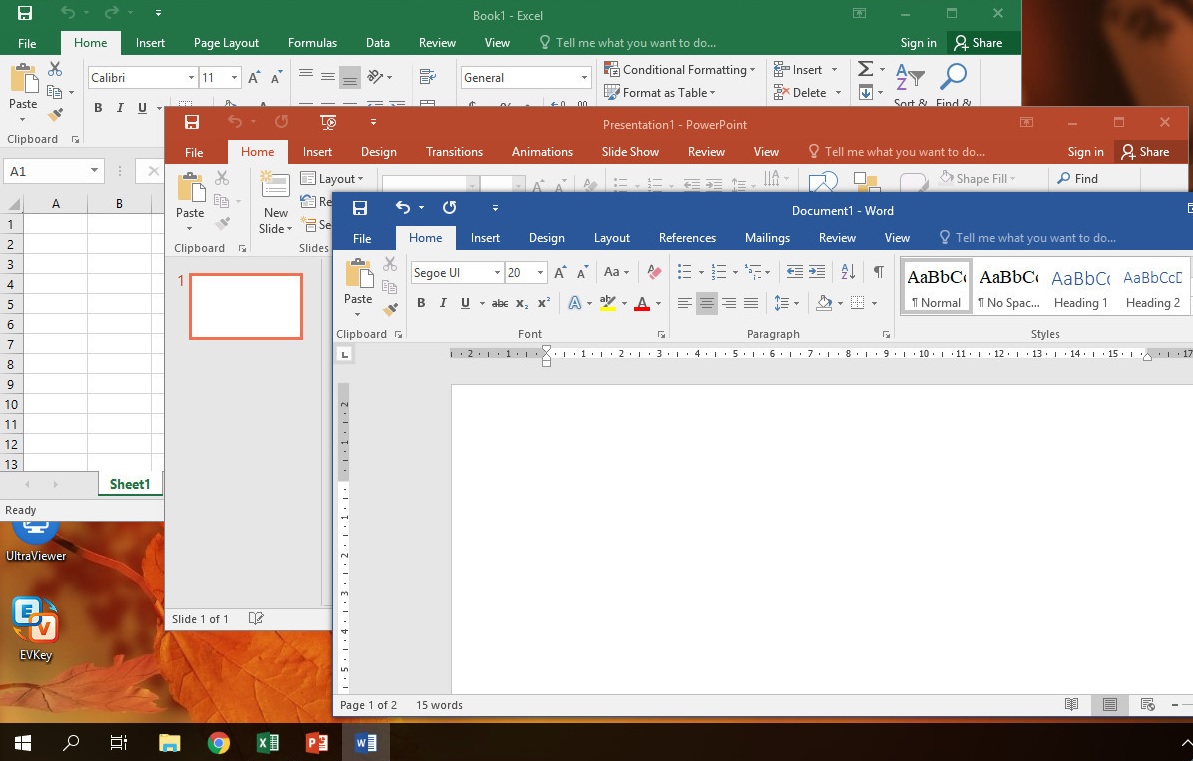Open Word font size 20 dropdown
Viewport: 1193px width, 761px height.
tap(540, 272)
